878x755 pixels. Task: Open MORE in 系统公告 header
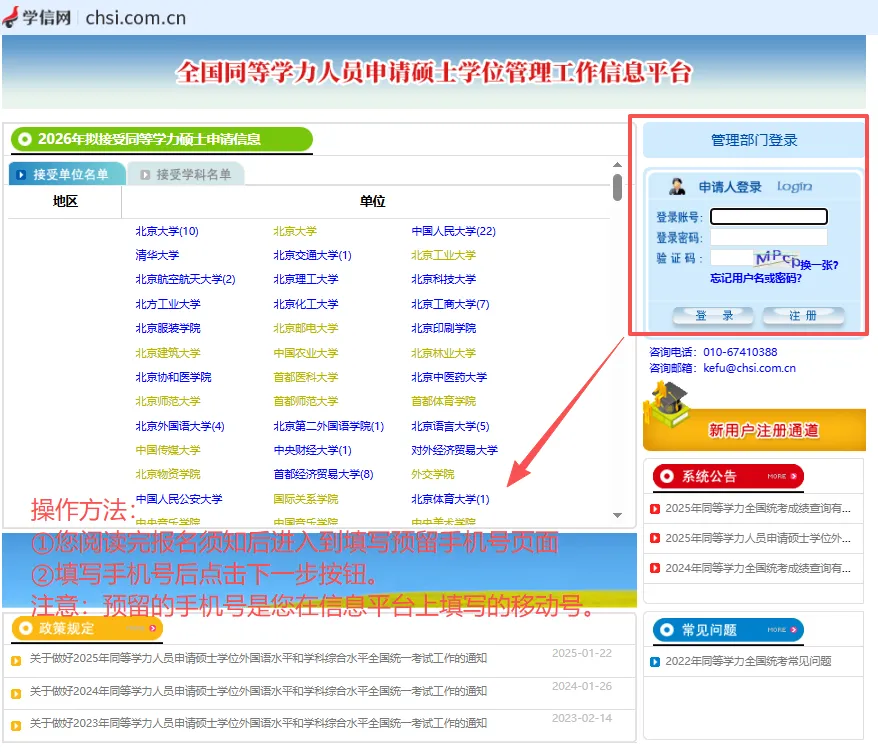(782, 476)
